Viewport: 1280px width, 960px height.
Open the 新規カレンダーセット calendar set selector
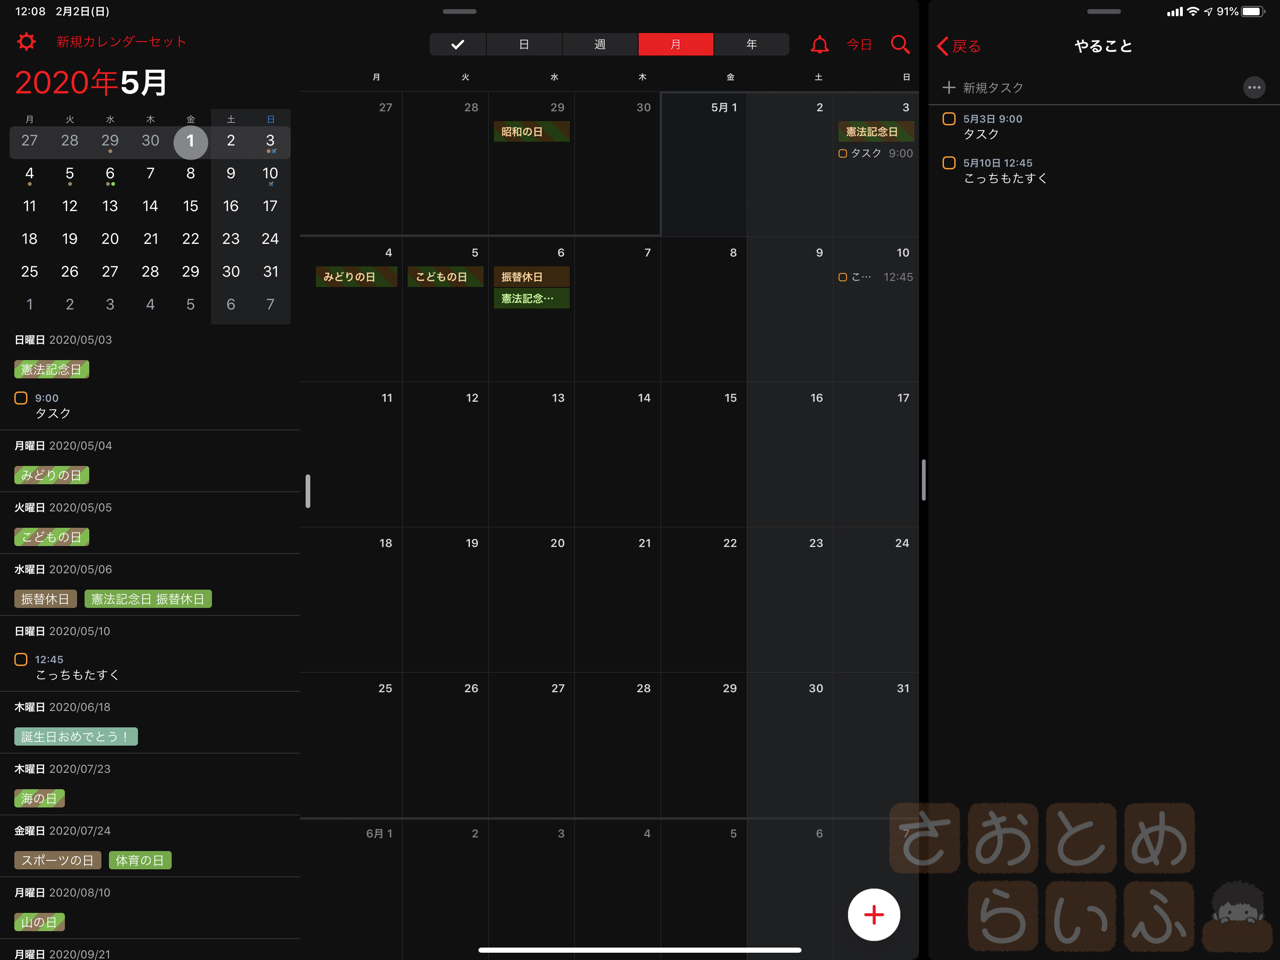tap(121, 42)
